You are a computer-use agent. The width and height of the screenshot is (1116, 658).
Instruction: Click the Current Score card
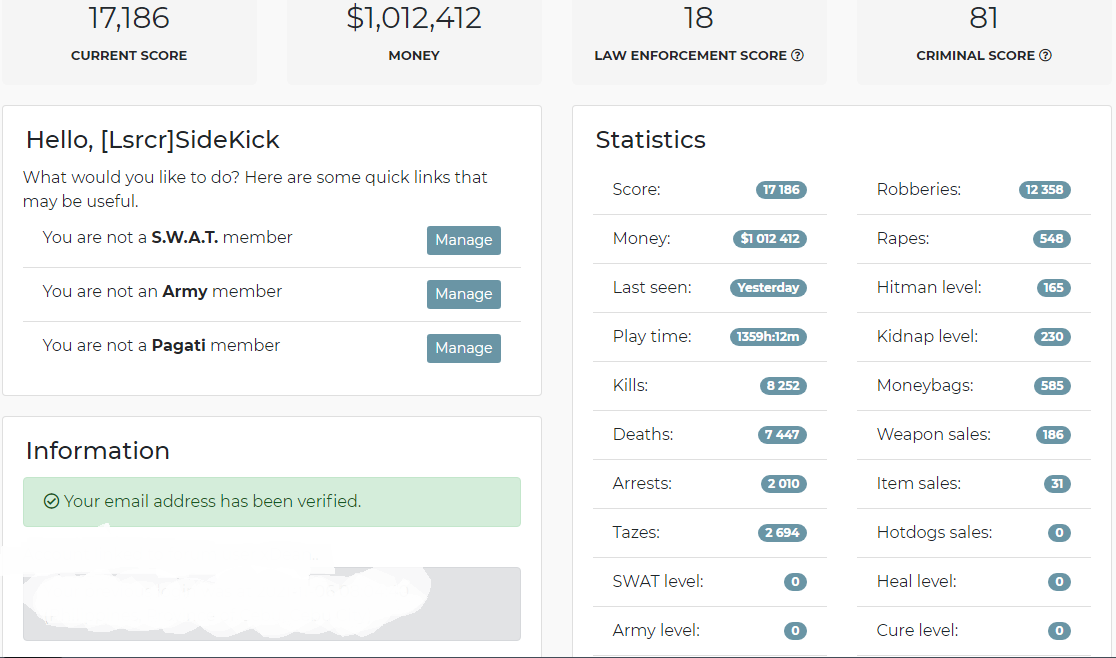(x=129, y=42)
